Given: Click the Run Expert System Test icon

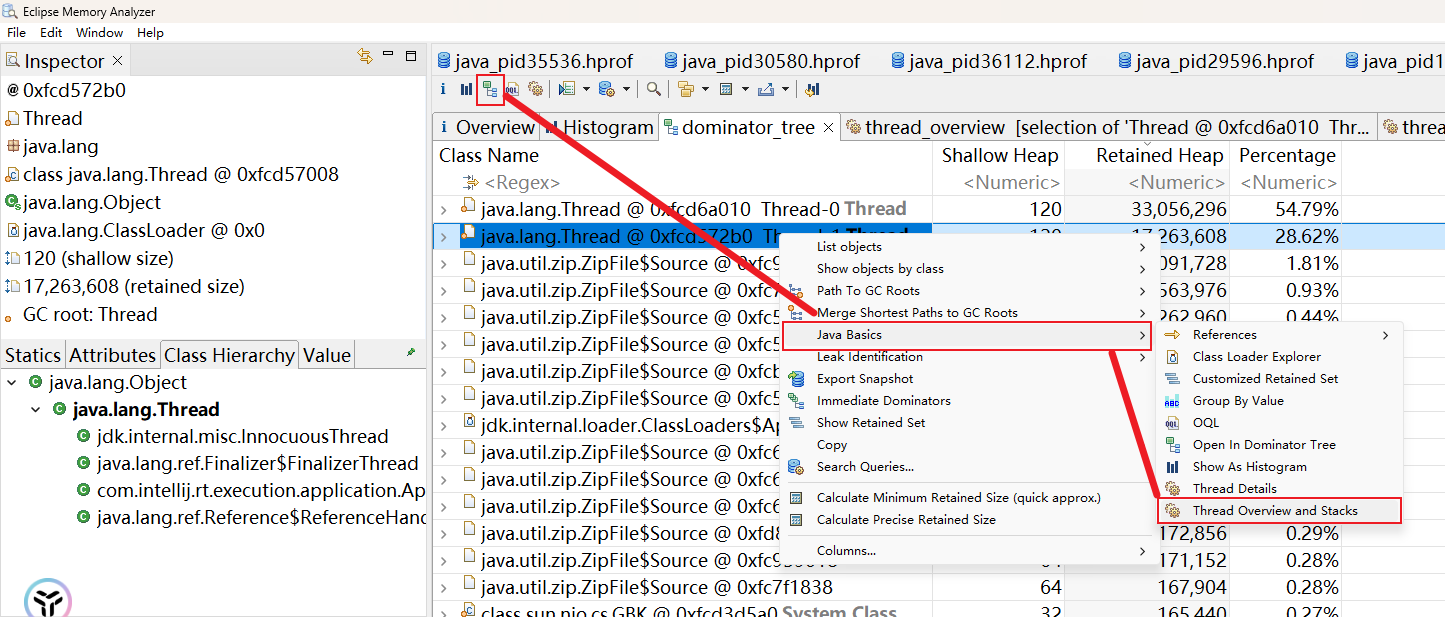Looking at the screenshot, I should point(567,89).
